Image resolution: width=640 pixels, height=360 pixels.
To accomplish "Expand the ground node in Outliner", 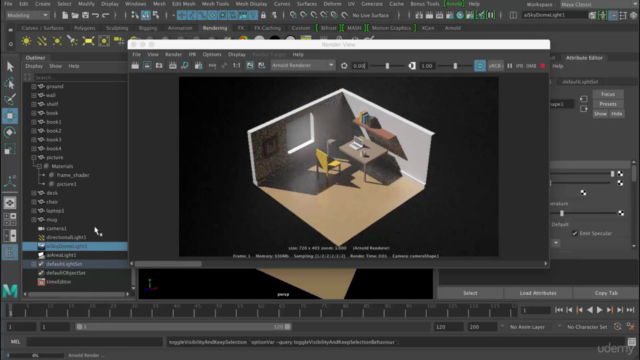I will pyautogui.click(x=34, y=87).
